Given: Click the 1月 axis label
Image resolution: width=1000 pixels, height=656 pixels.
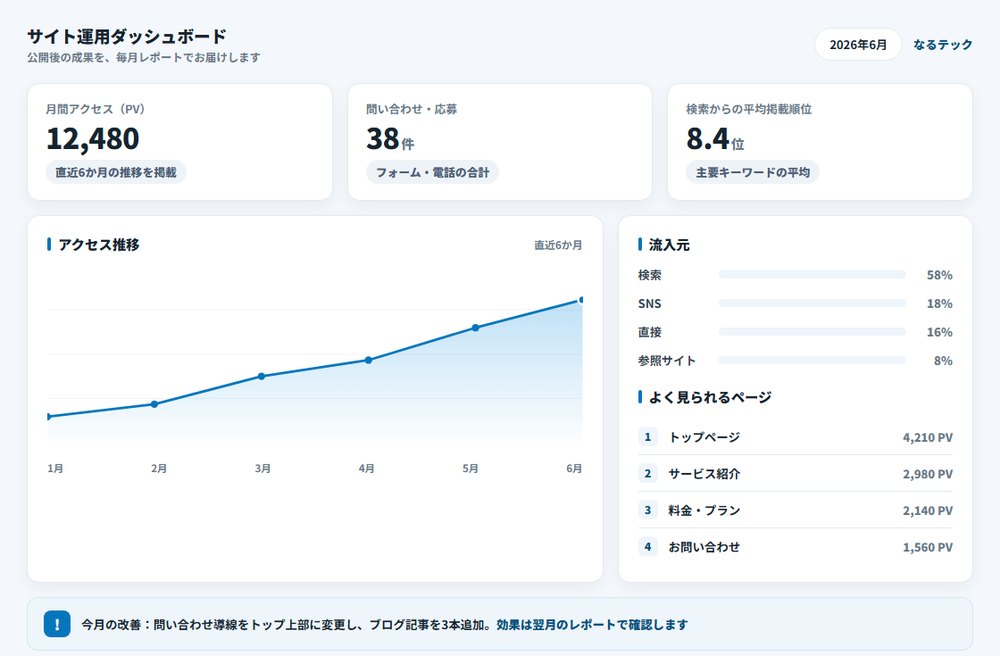Looking at the screenshot, I should (x=55, y=469).
